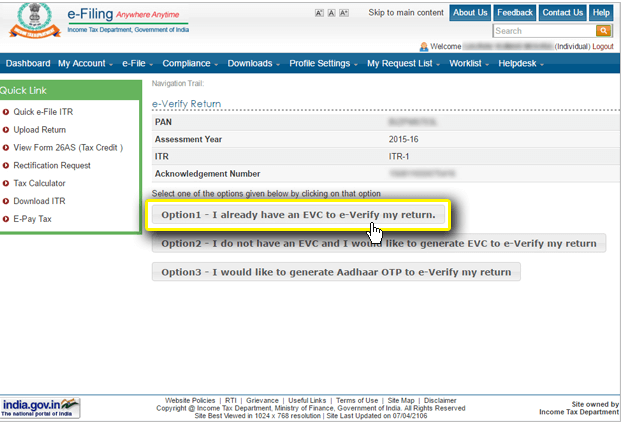Open the Dashboard menu item
The width and height of the screenshot is (623, 443).
point(28,64)
